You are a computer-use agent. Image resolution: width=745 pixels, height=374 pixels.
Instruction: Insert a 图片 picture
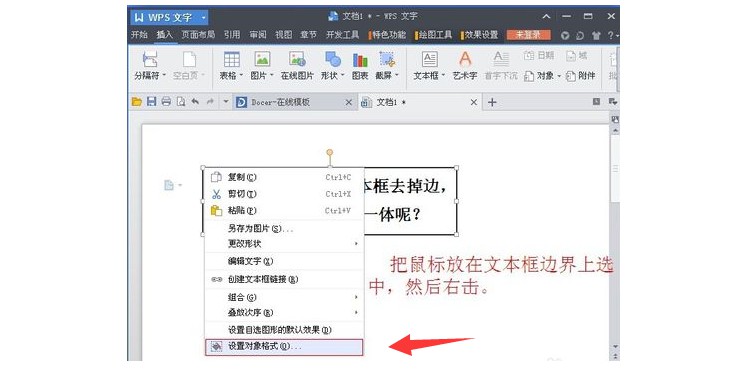(x=262, y=65)
